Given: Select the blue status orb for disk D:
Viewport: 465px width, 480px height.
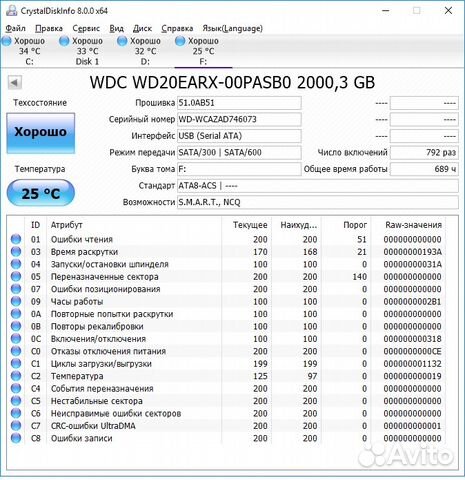Looking at the screenshot, I should tap(122, 41).
